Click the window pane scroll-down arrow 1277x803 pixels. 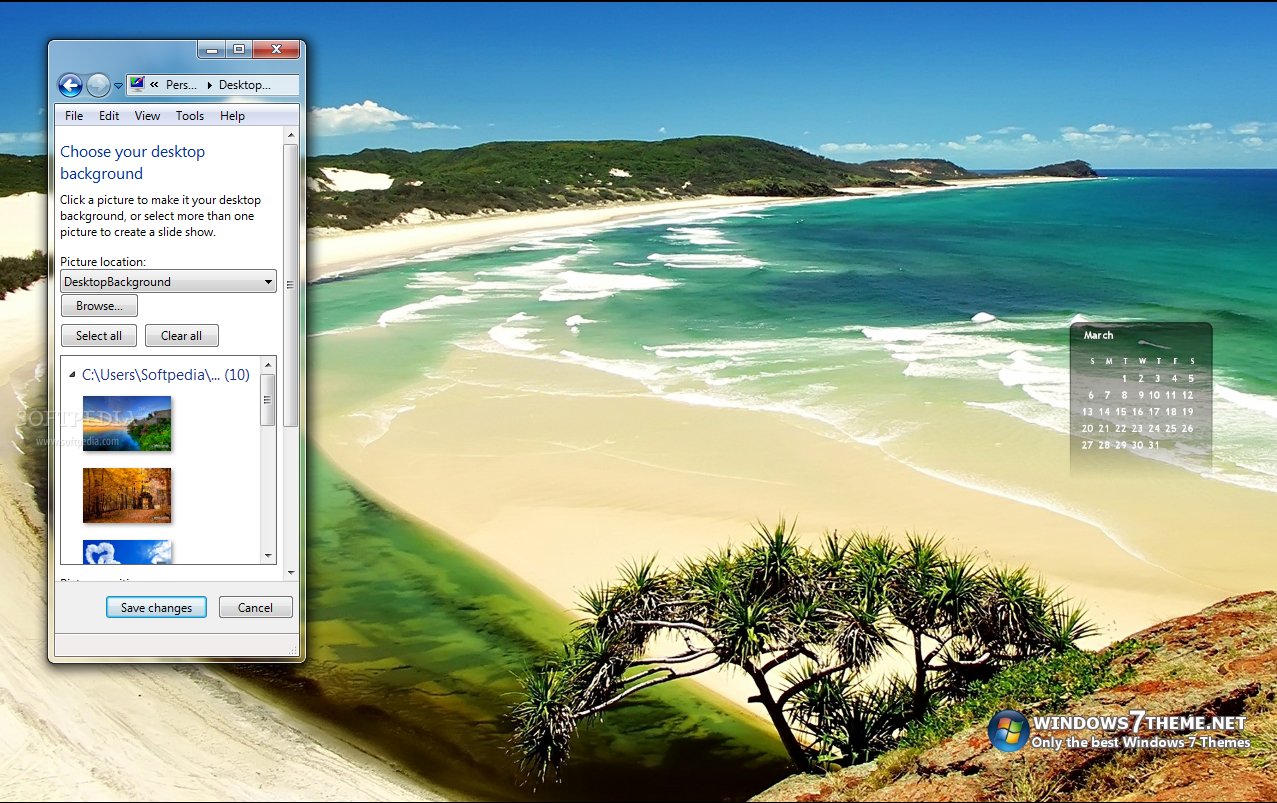tap(291, 573)
